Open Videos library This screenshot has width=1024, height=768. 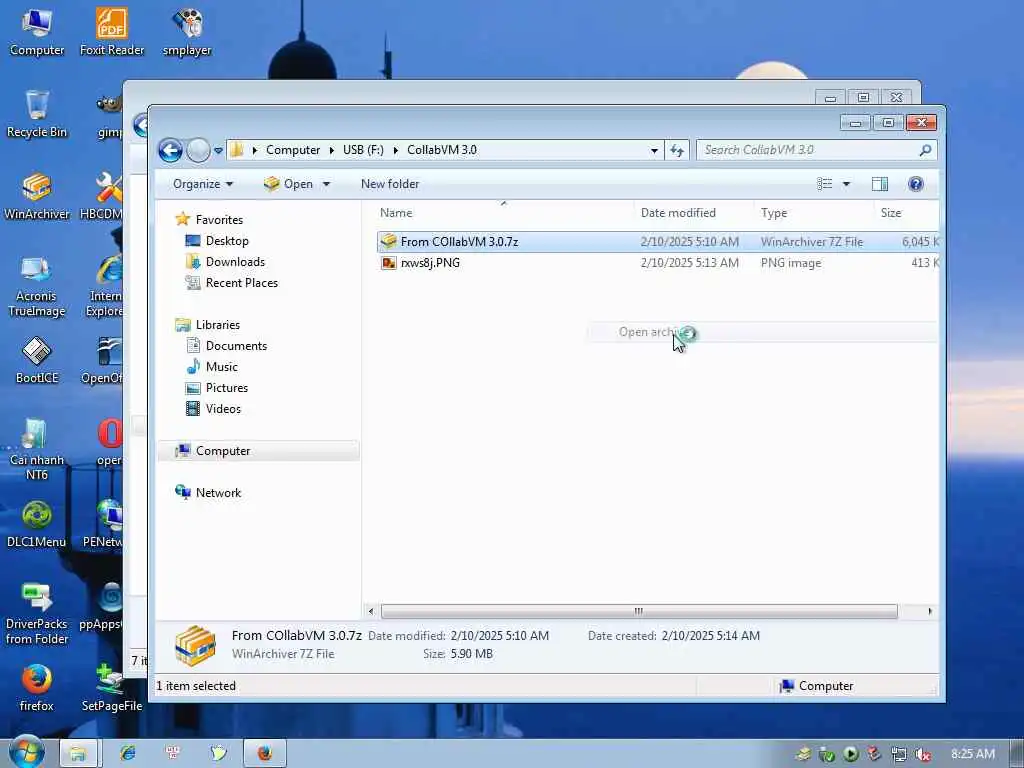(x=223, y=409)
